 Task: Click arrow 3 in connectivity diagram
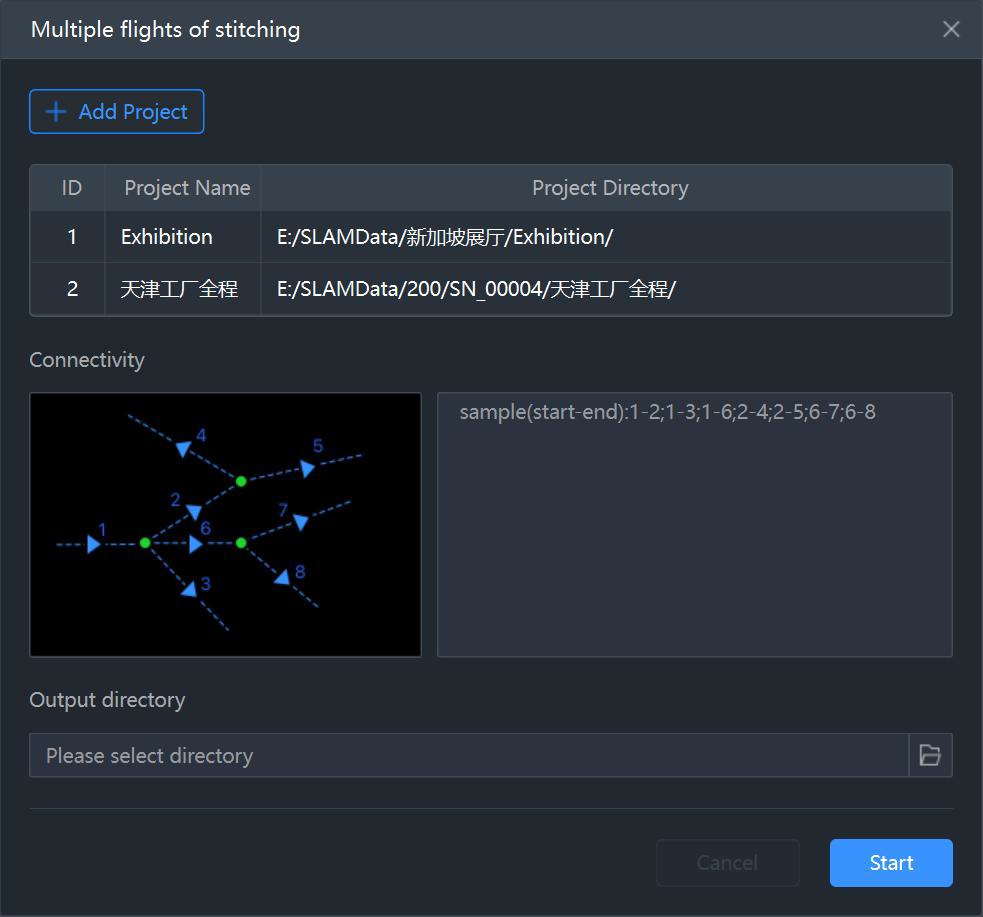(189, 589)
